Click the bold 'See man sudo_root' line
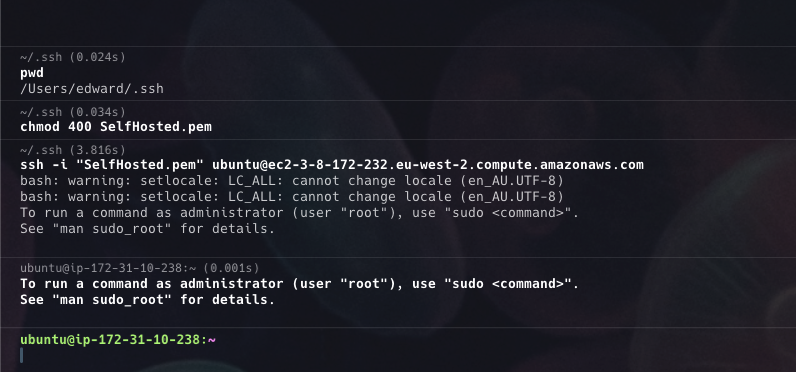 (x=147, y=299)
